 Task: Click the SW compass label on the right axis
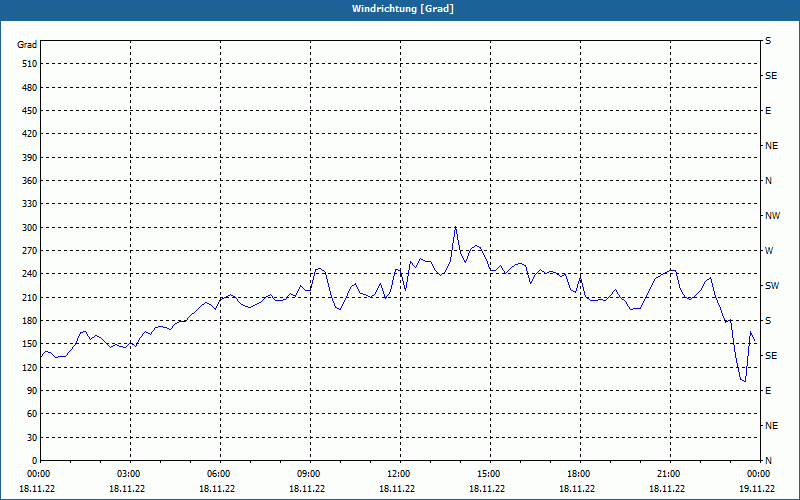(x=772, y=286)
